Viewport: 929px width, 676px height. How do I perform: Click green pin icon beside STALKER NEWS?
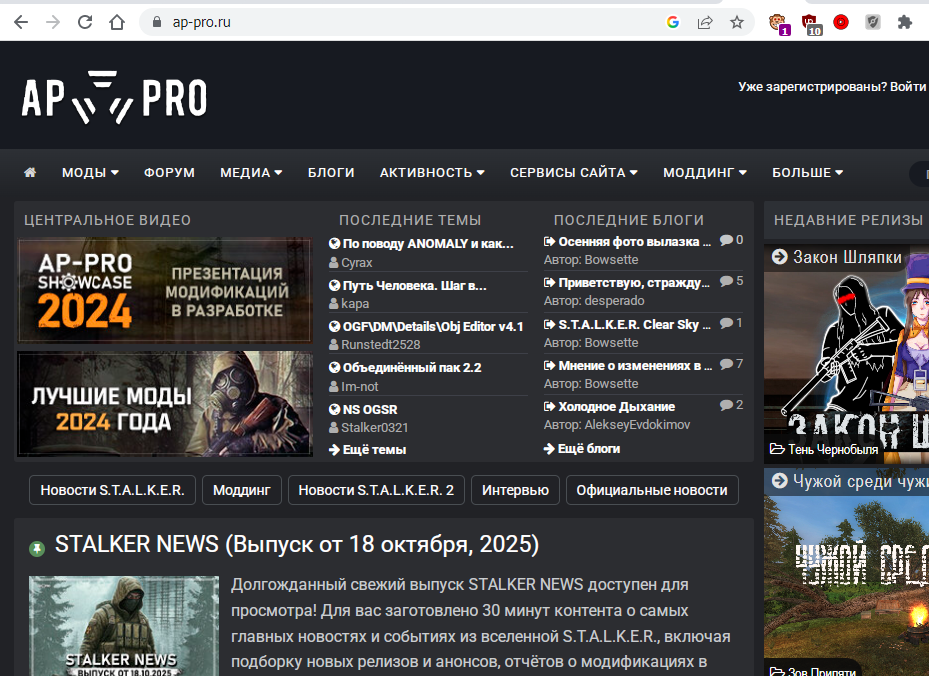[37, 549]
